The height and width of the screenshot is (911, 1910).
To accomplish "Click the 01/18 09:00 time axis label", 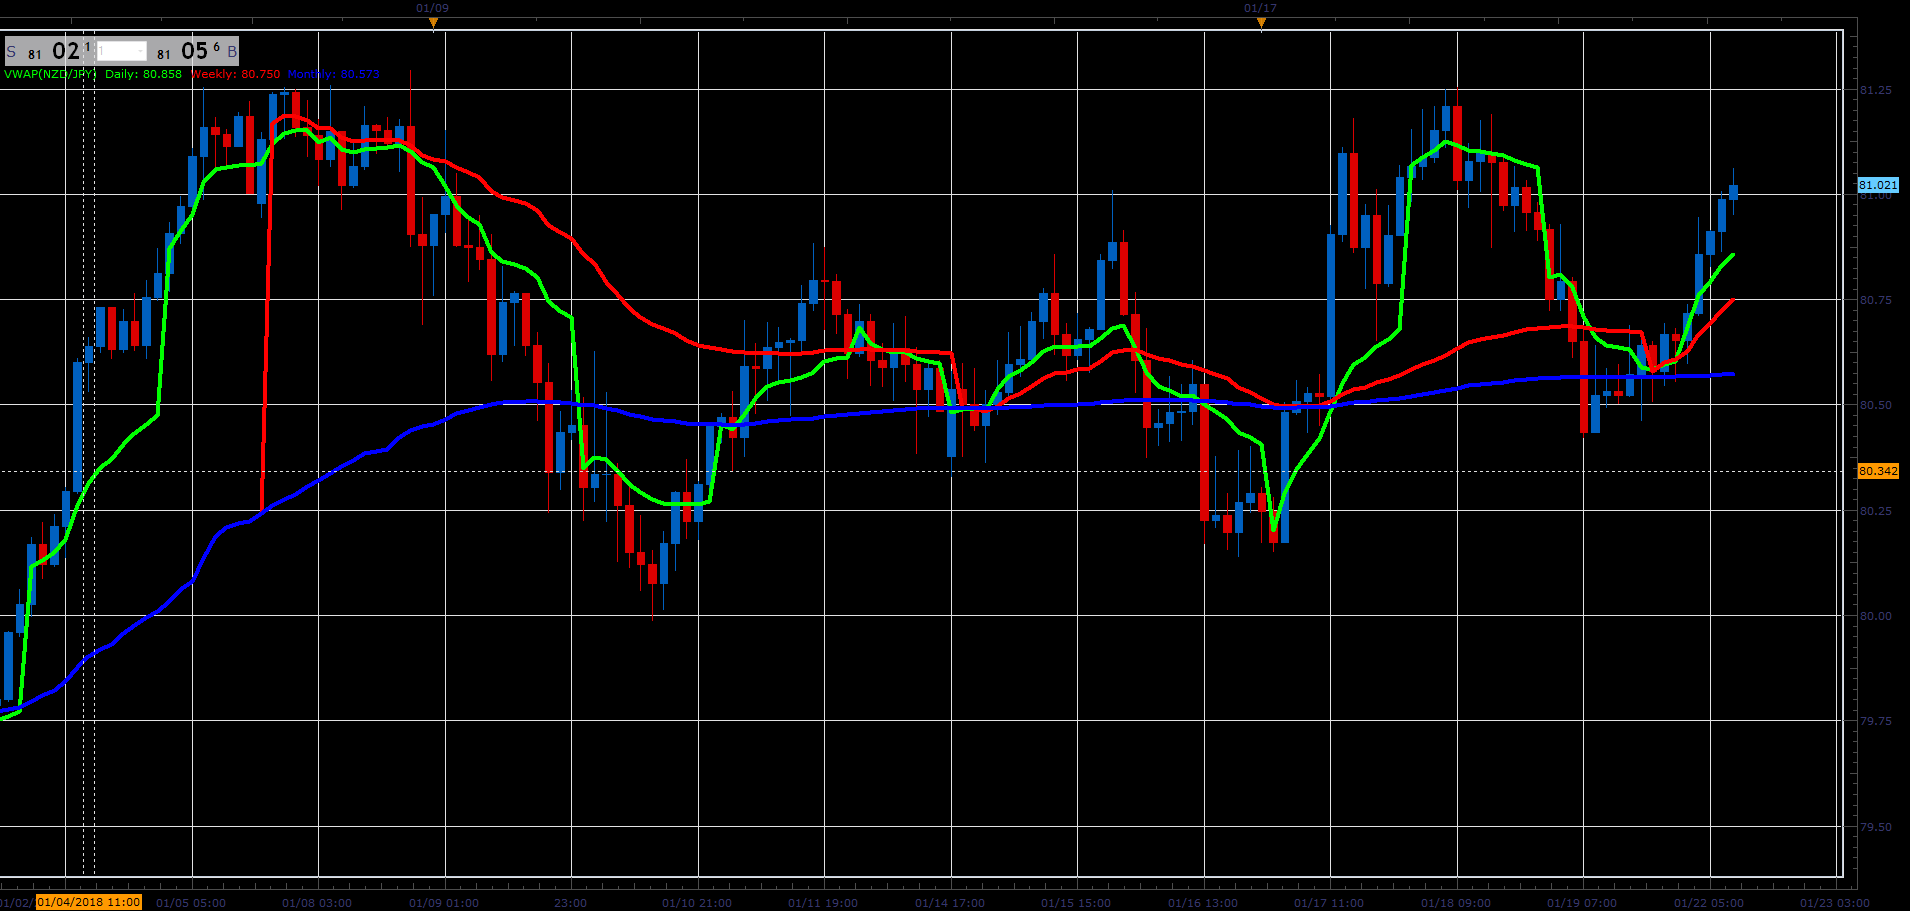I will (1456, 903).
